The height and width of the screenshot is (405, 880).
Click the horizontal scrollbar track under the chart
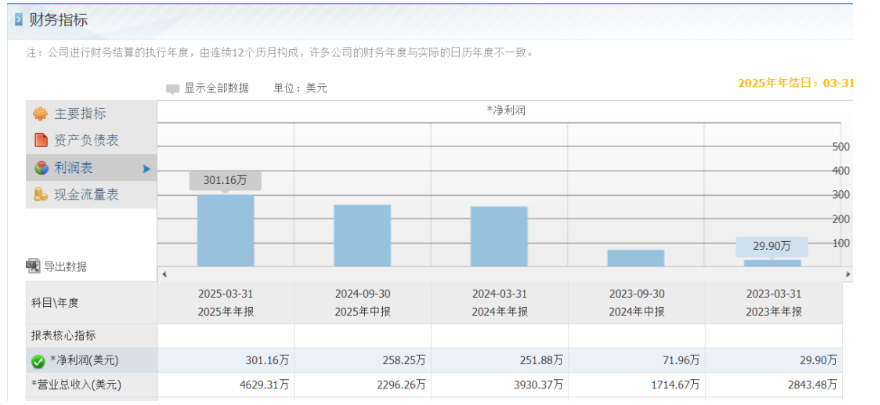point(500,274)
